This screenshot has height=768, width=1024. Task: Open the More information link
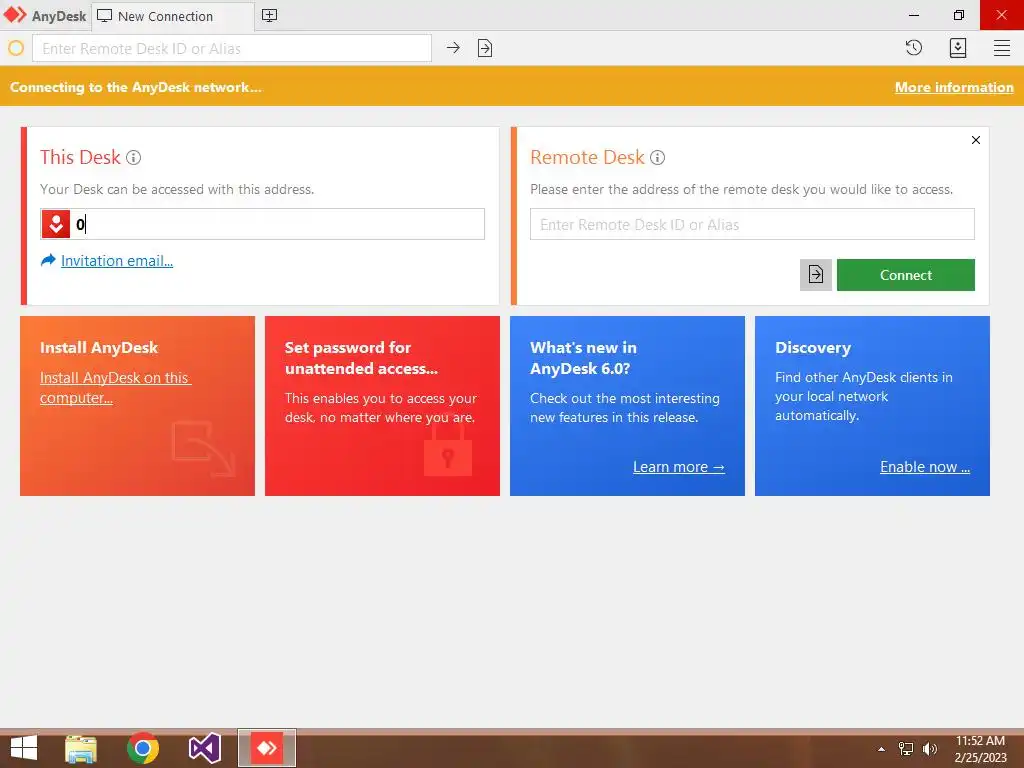click(x=953, y=87)
